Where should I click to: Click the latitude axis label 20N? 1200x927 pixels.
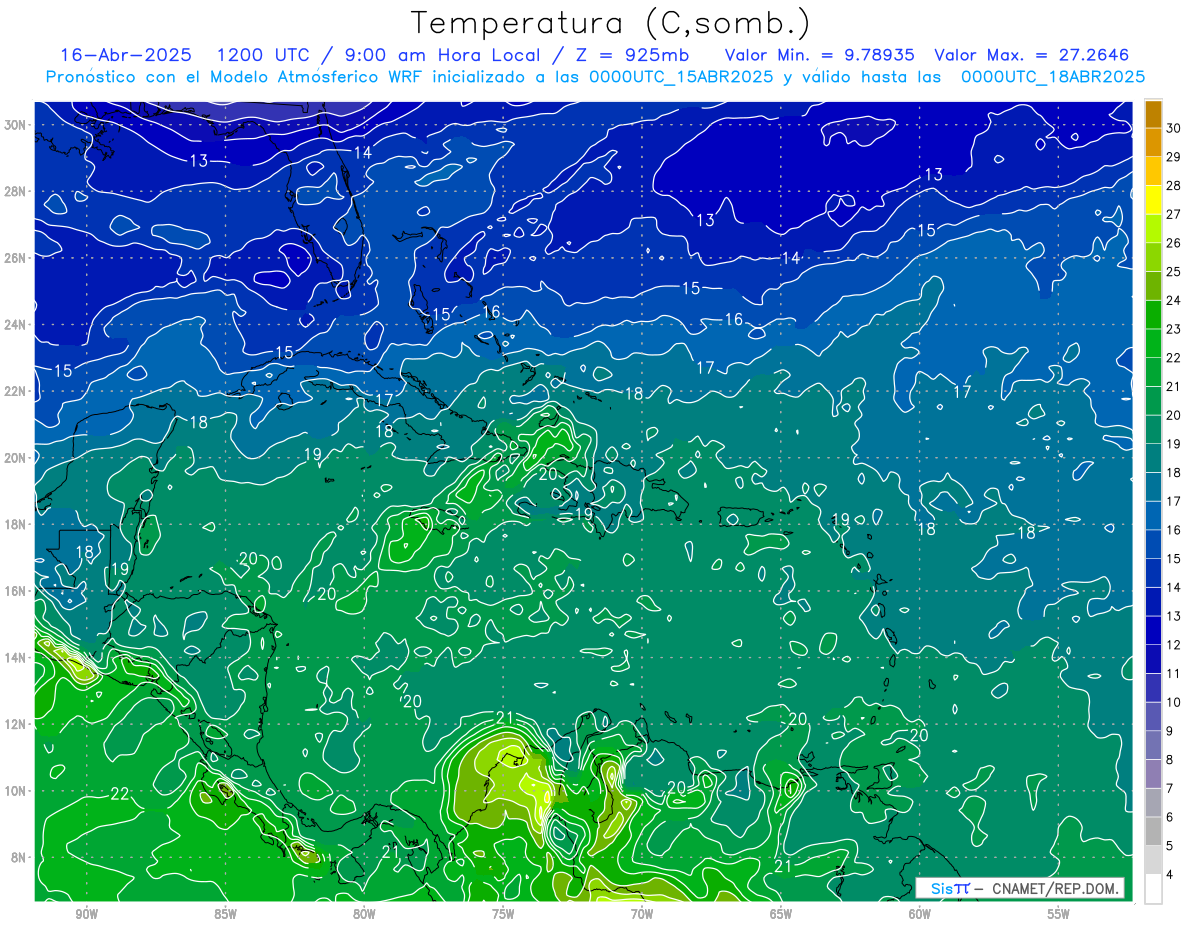point(17,458)
